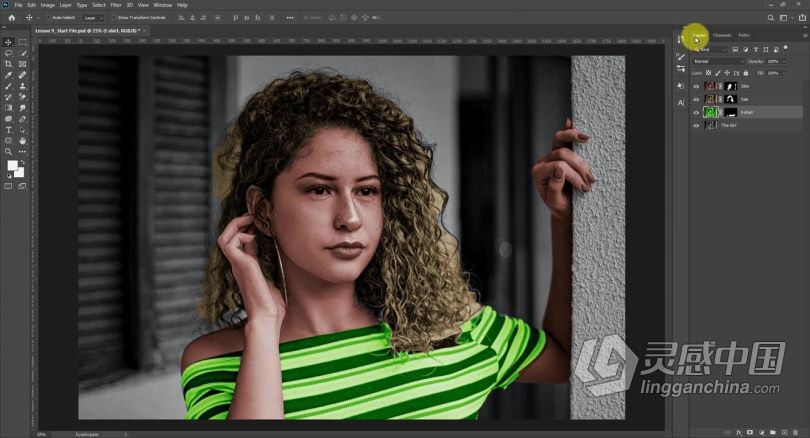The image size is (810, 438).
Task: Open the workspace switcher icon dropdown
Action: (785, 18)
